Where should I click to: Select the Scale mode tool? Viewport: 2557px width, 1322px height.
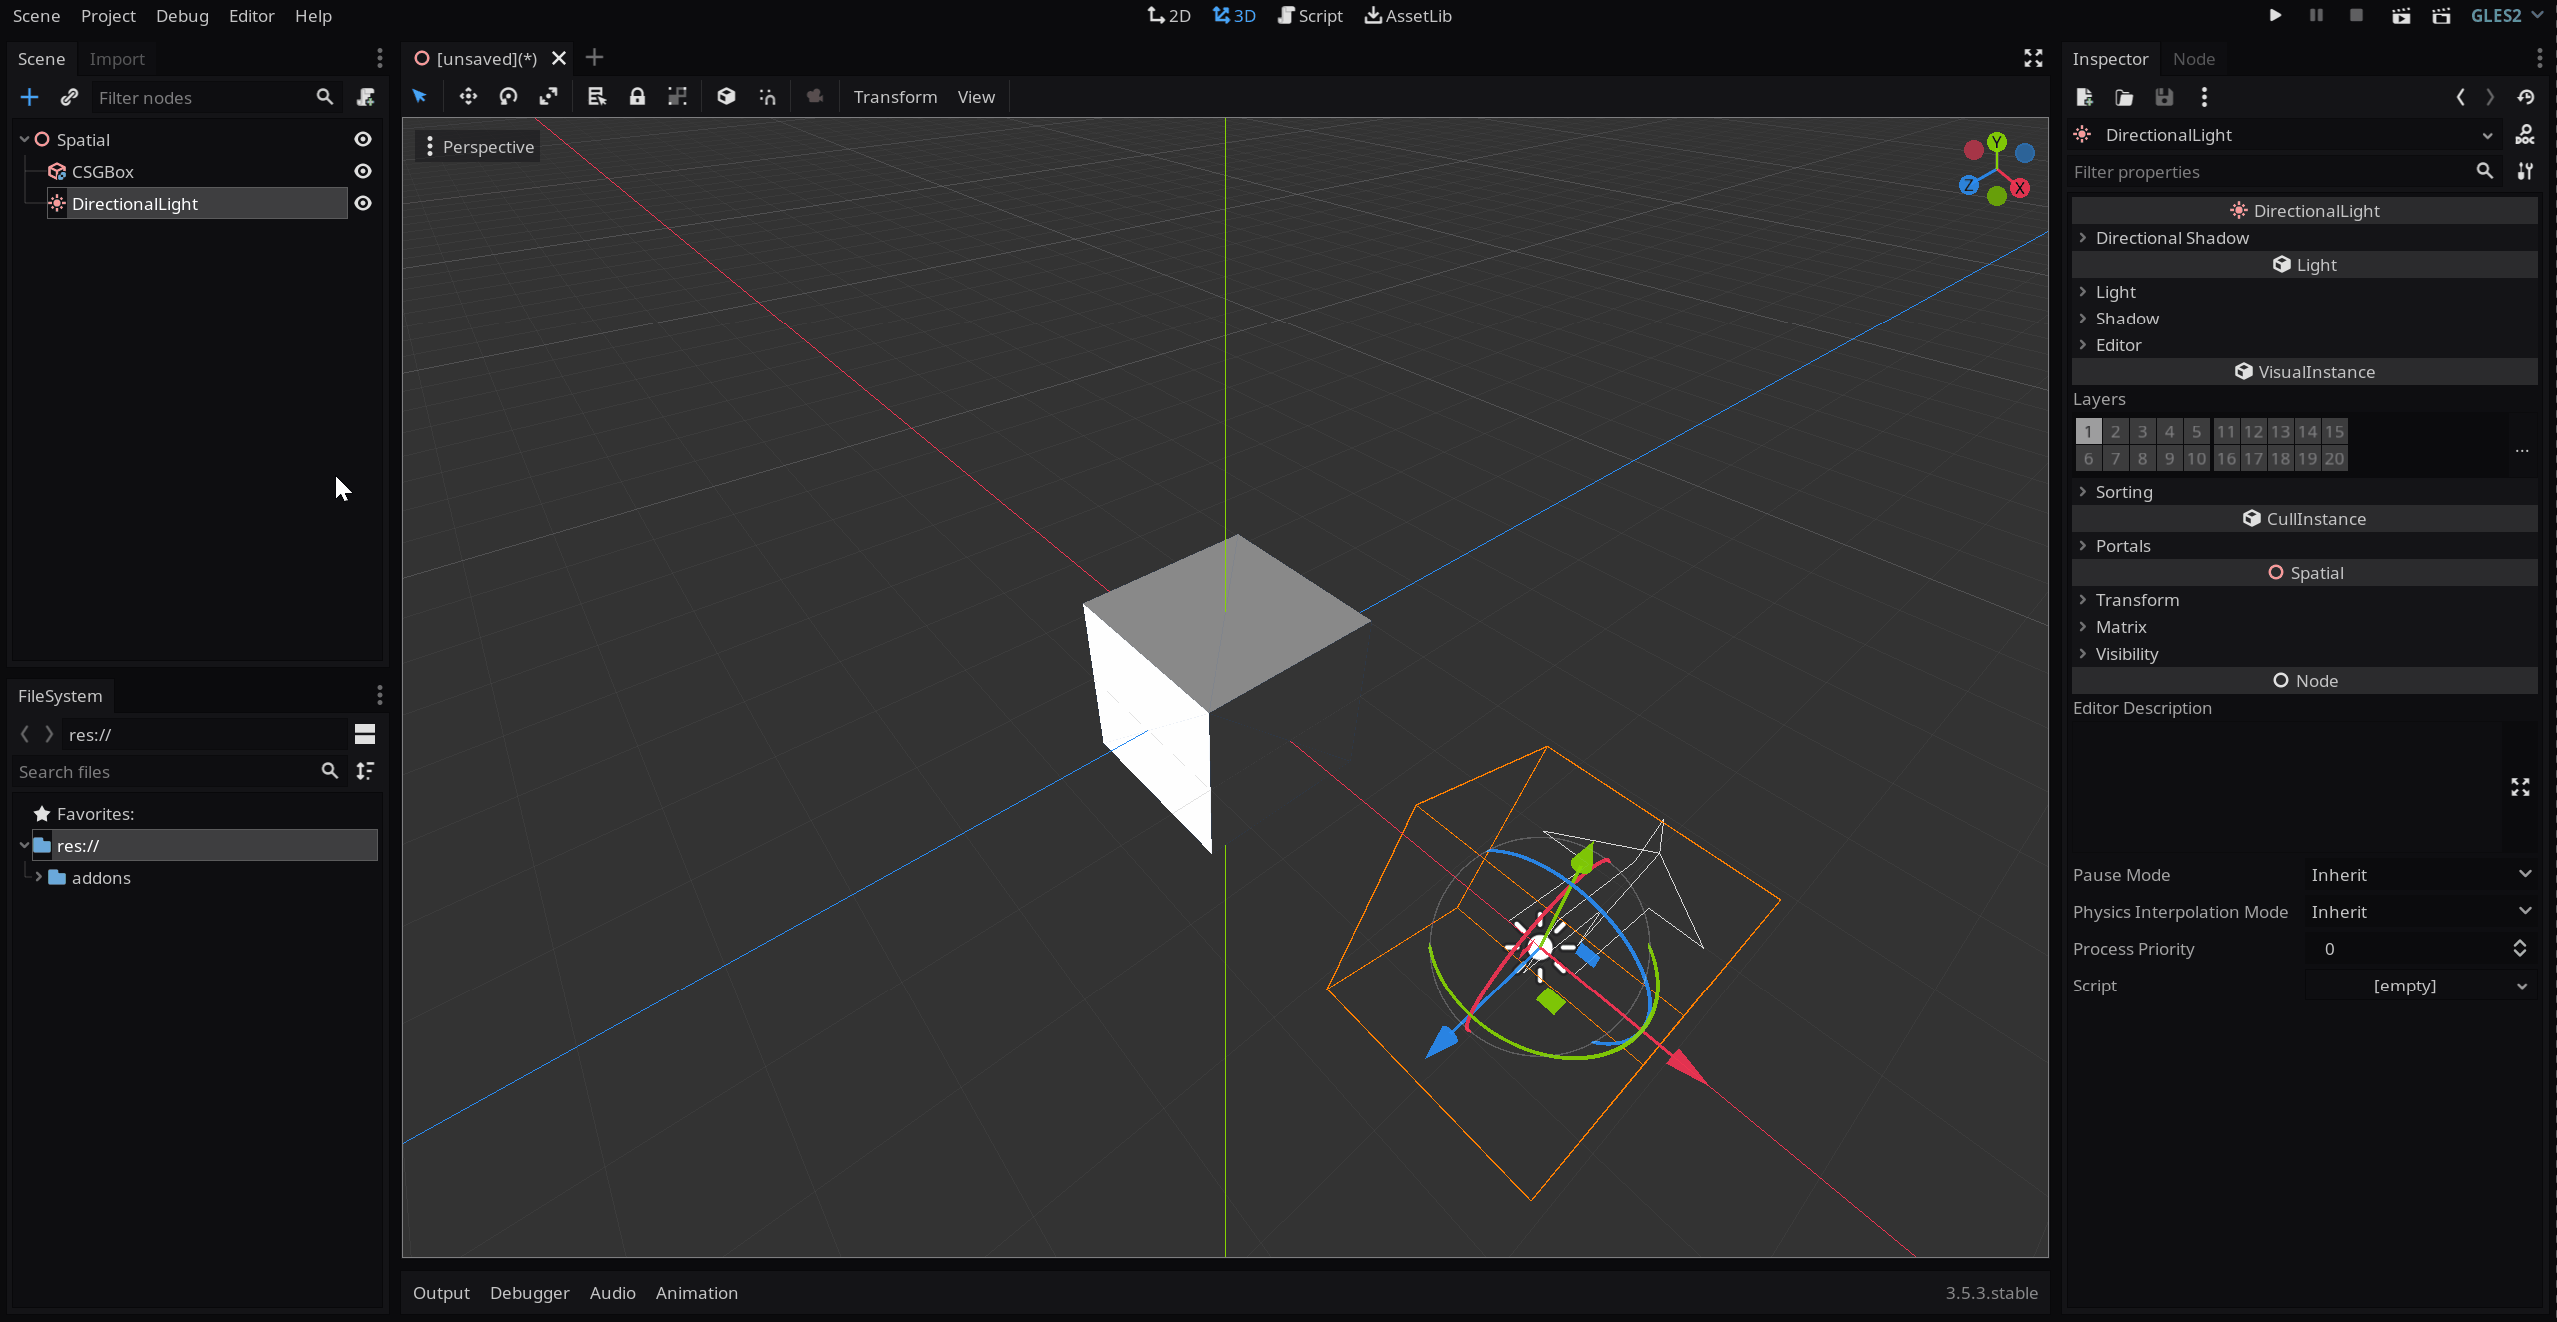[548, 97]
